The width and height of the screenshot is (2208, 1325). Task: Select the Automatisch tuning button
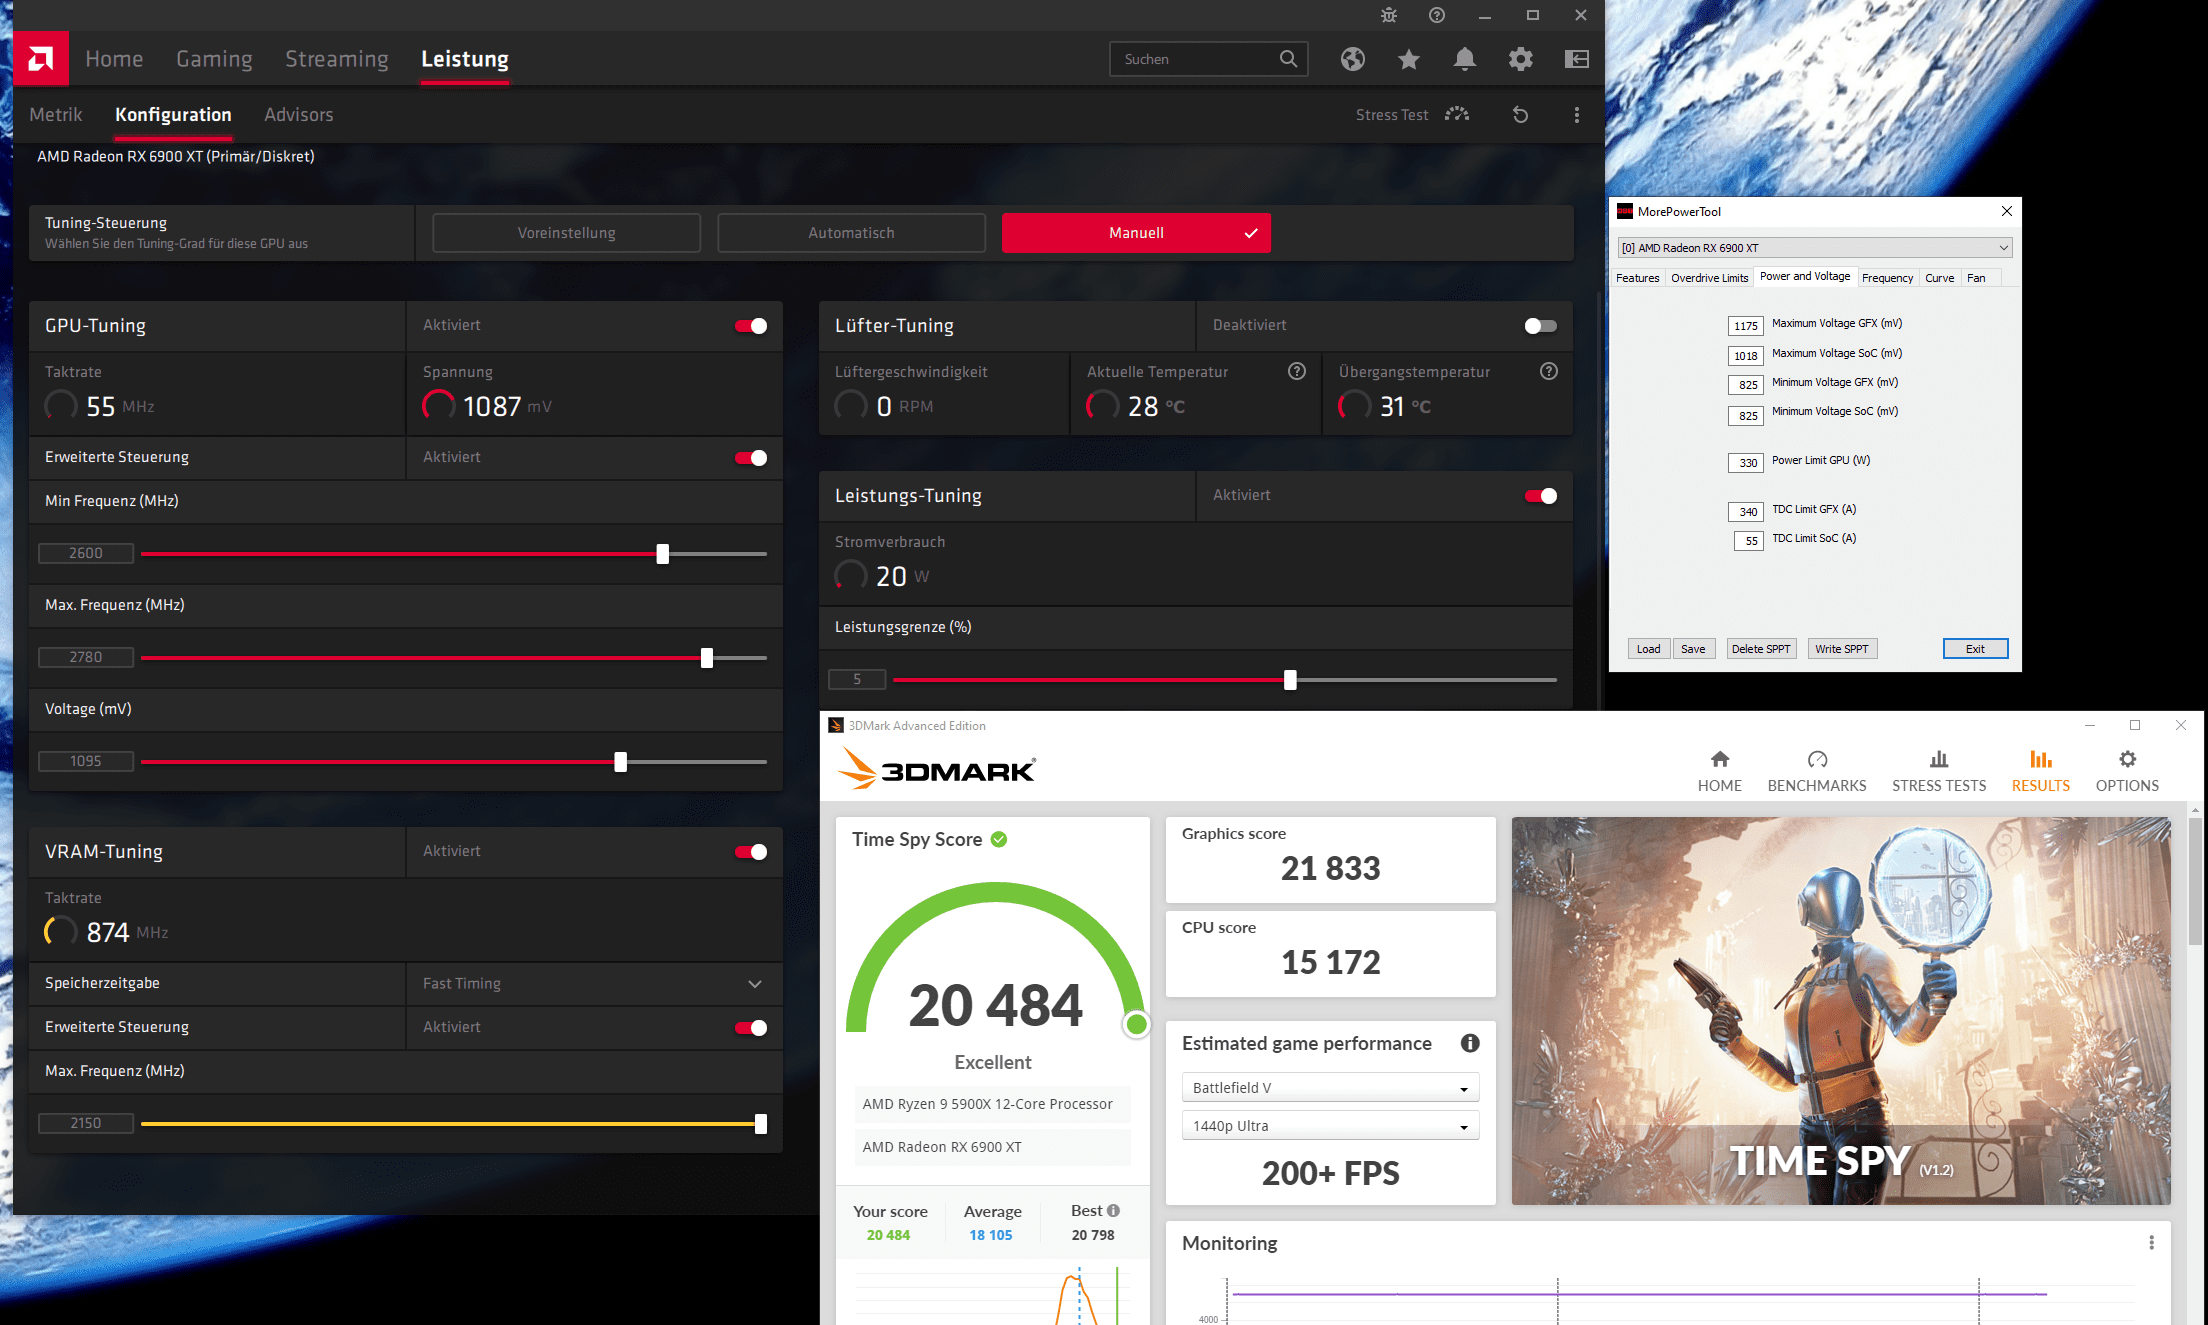click(x=851, y=233)
